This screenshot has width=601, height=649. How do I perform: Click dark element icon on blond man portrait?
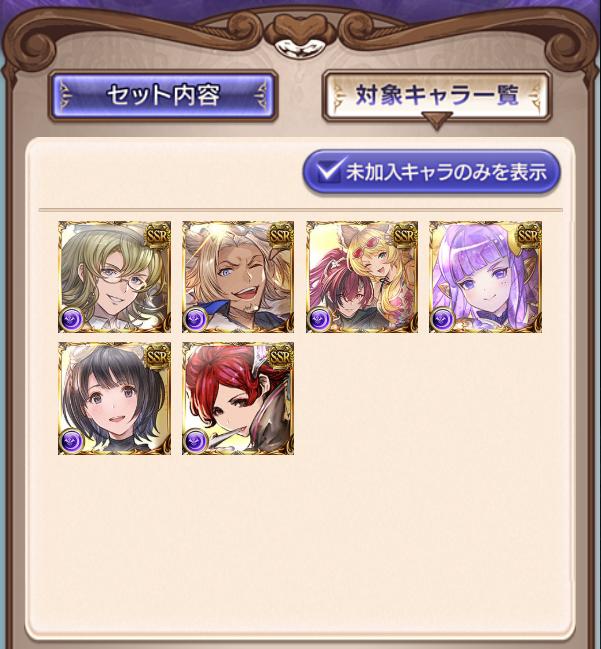click(x=195, y=320)
